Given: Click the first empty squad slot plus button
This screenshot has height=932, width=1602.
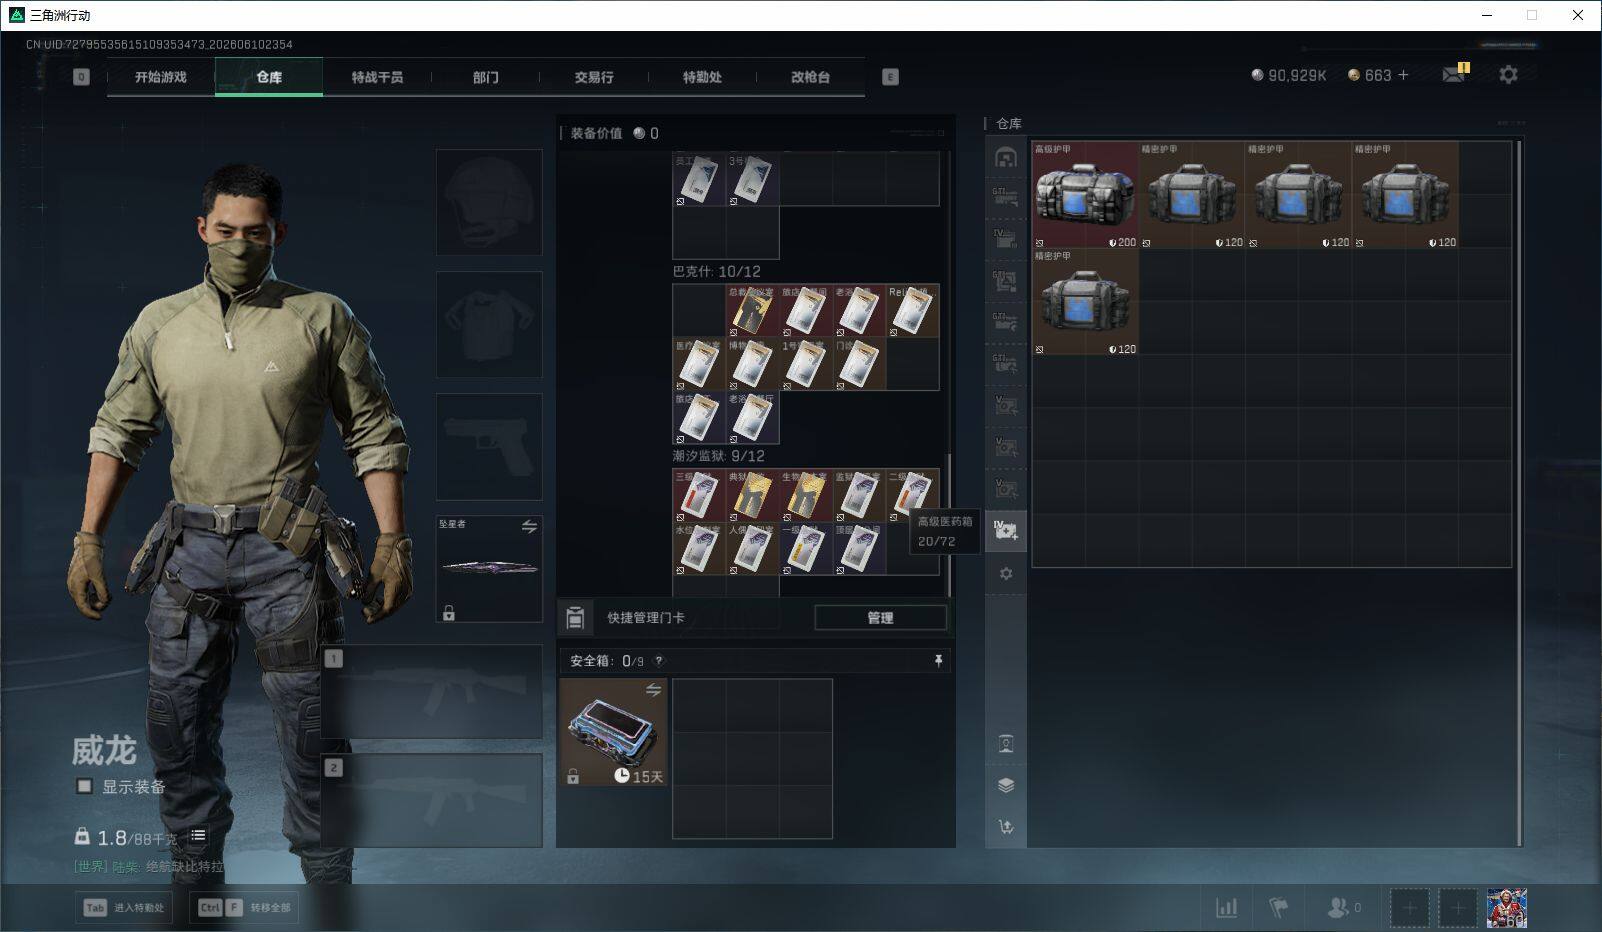Looking at the screenshot, I should point(1410,908).
